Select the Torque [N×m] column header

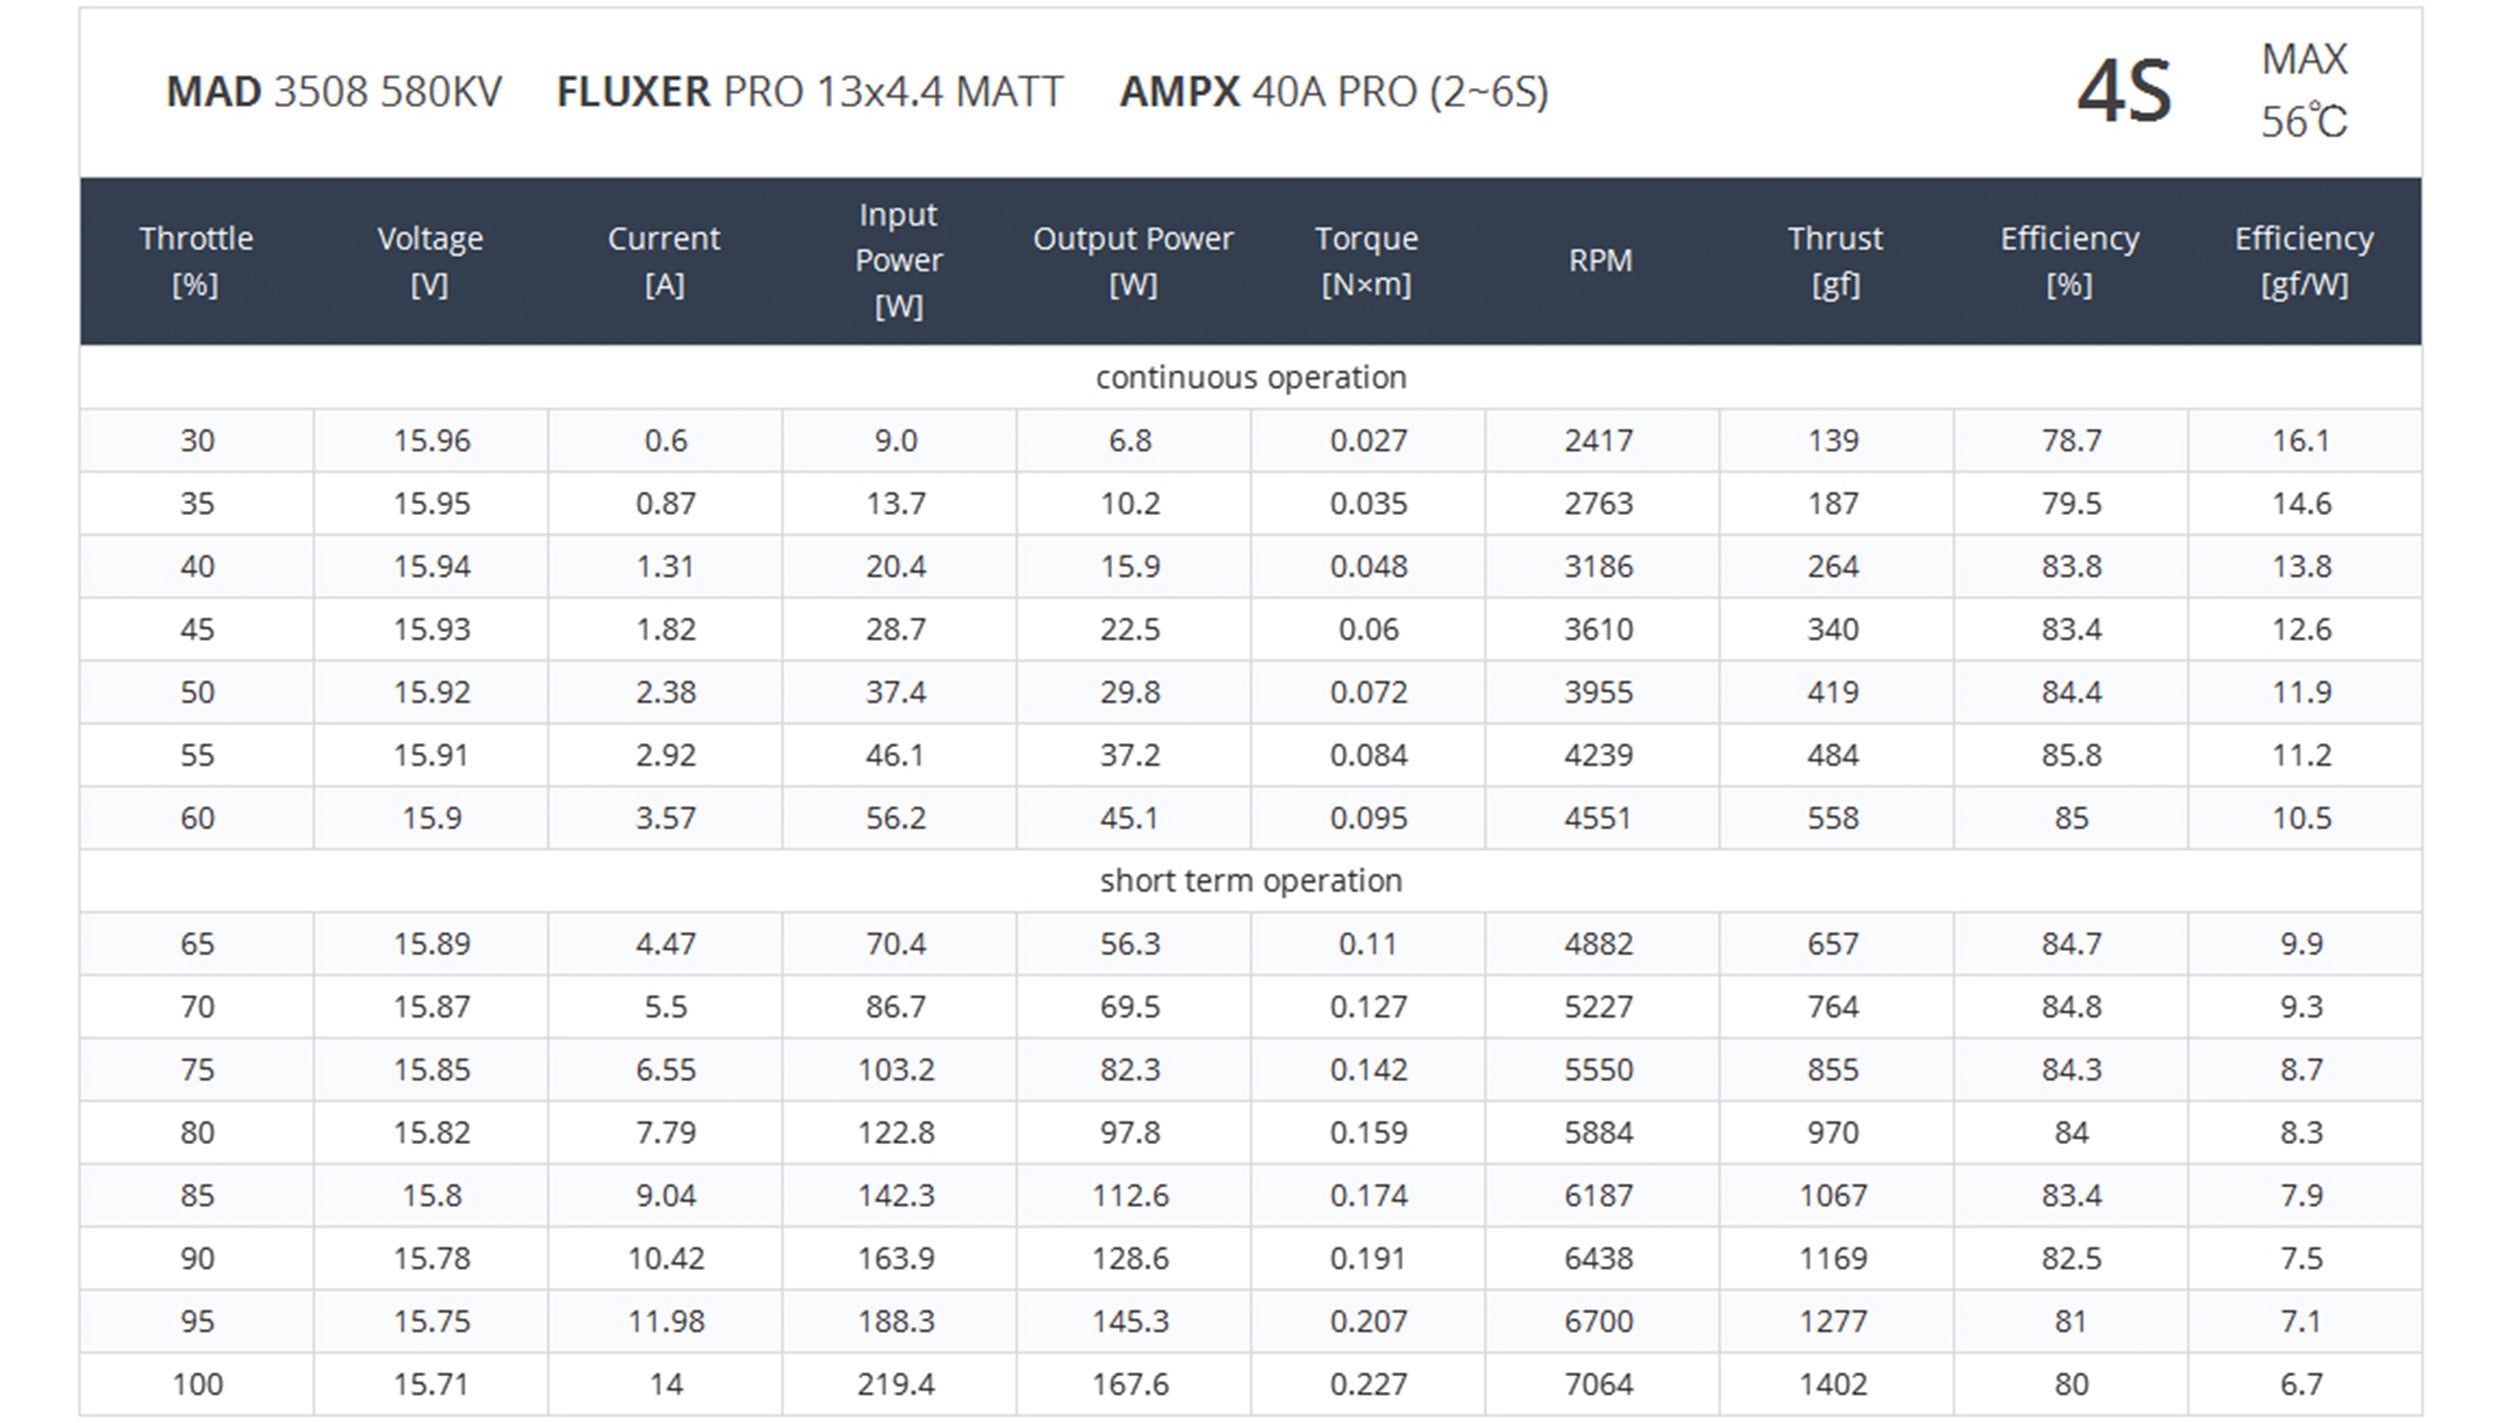(x=1366, y=261)
